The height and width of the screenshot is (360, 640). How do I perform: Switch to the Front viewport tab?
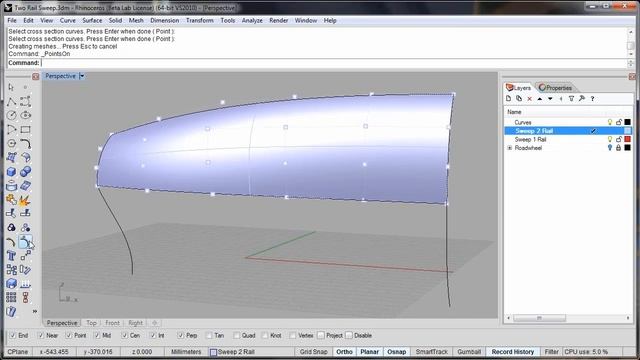(x=112, y=323)
